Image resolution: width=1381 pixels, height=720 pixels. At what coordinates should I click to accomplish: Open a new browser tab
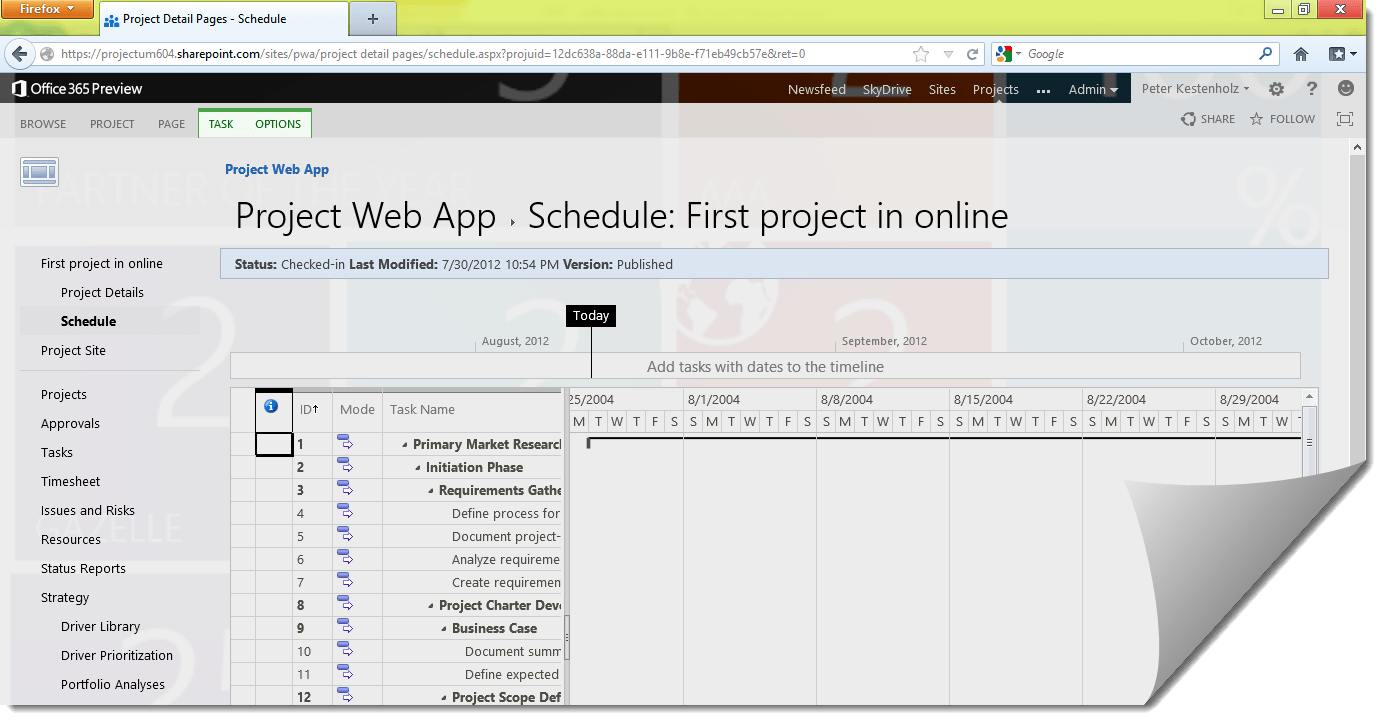coord(373,19)
